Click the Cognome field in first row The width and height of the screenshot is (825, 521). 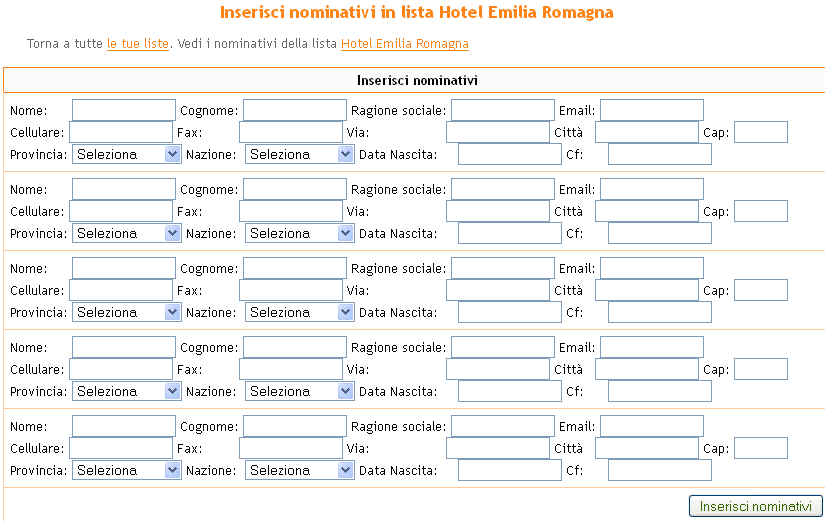point(294,110)
